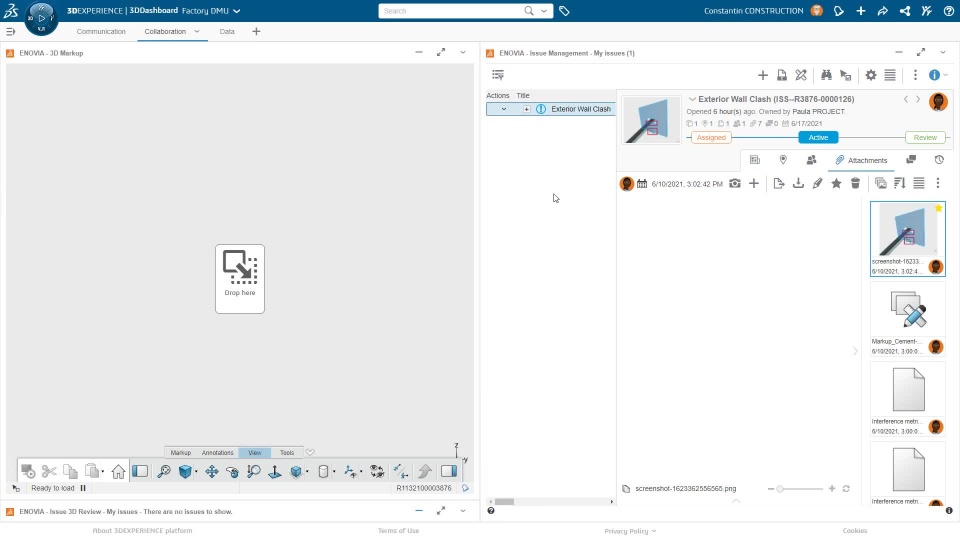
Task: Mark attachment as favorite with star
Action: click(x=836, y=183)
